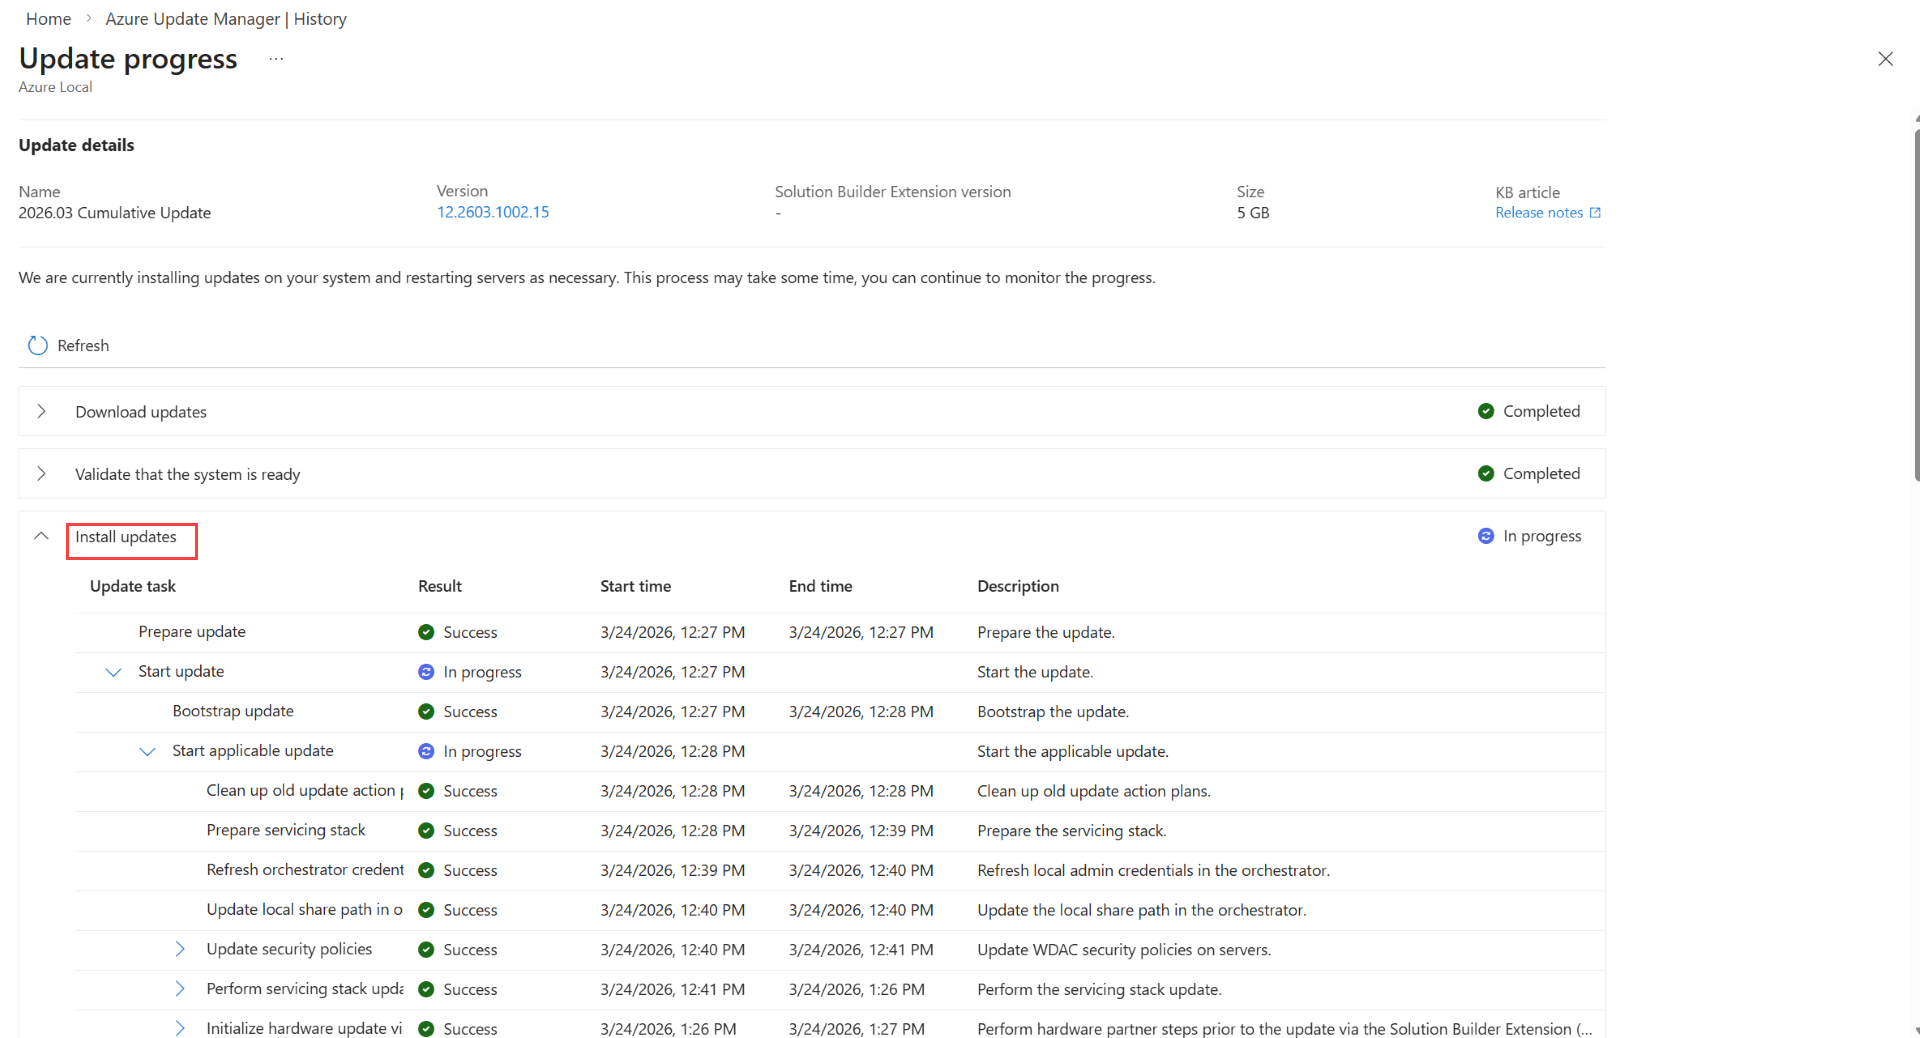The image size is (1920, 1038).
Task: Click the Result column header
Action: [440, 586]
